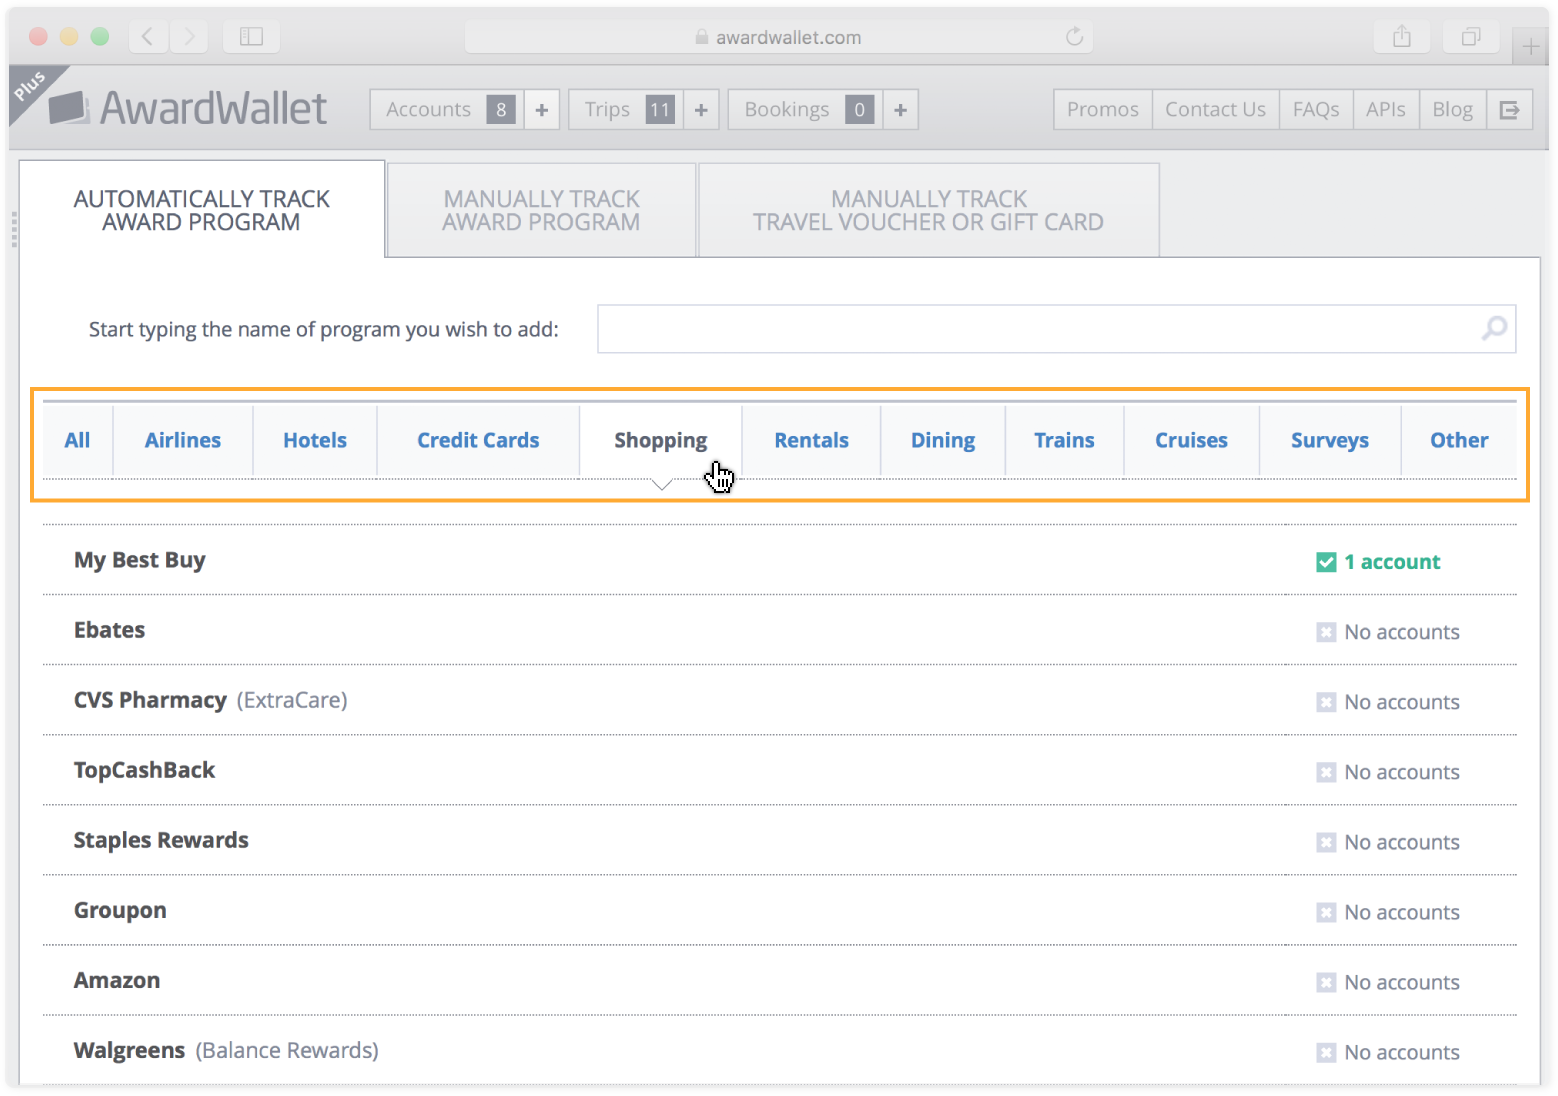Viewport: 1558px width, 1096px height.
Task: Open the APIs page
Action: [x=1385, y=109]
